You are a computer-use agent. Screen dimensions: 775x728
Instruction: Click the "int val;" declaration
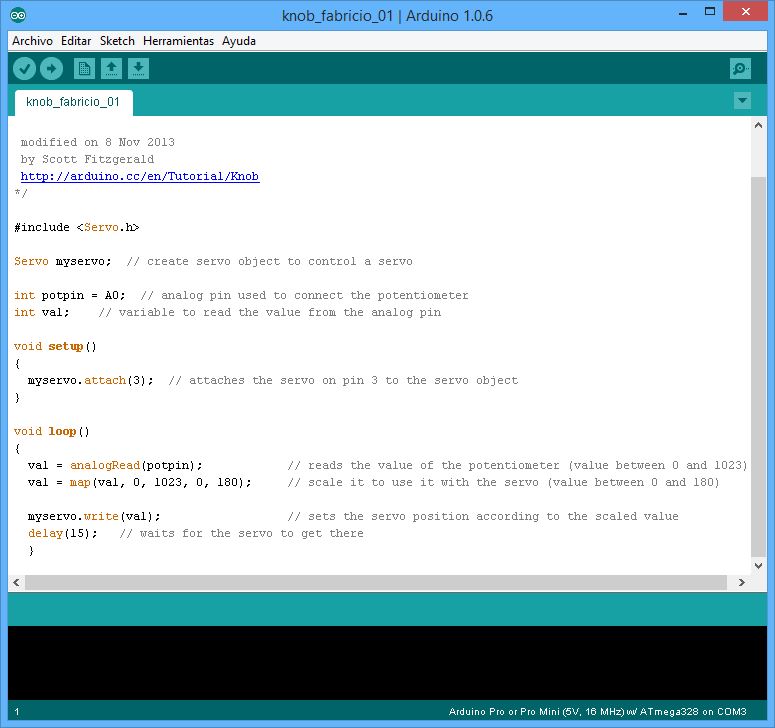pyautogui.click(x=42, y=312)
